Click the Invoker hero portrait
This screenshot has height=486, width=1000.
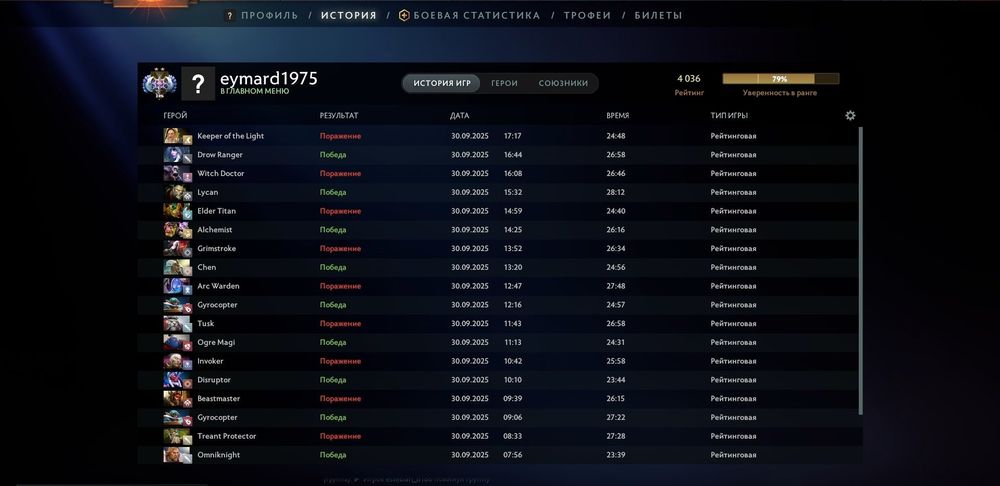(x=177, y=361)
